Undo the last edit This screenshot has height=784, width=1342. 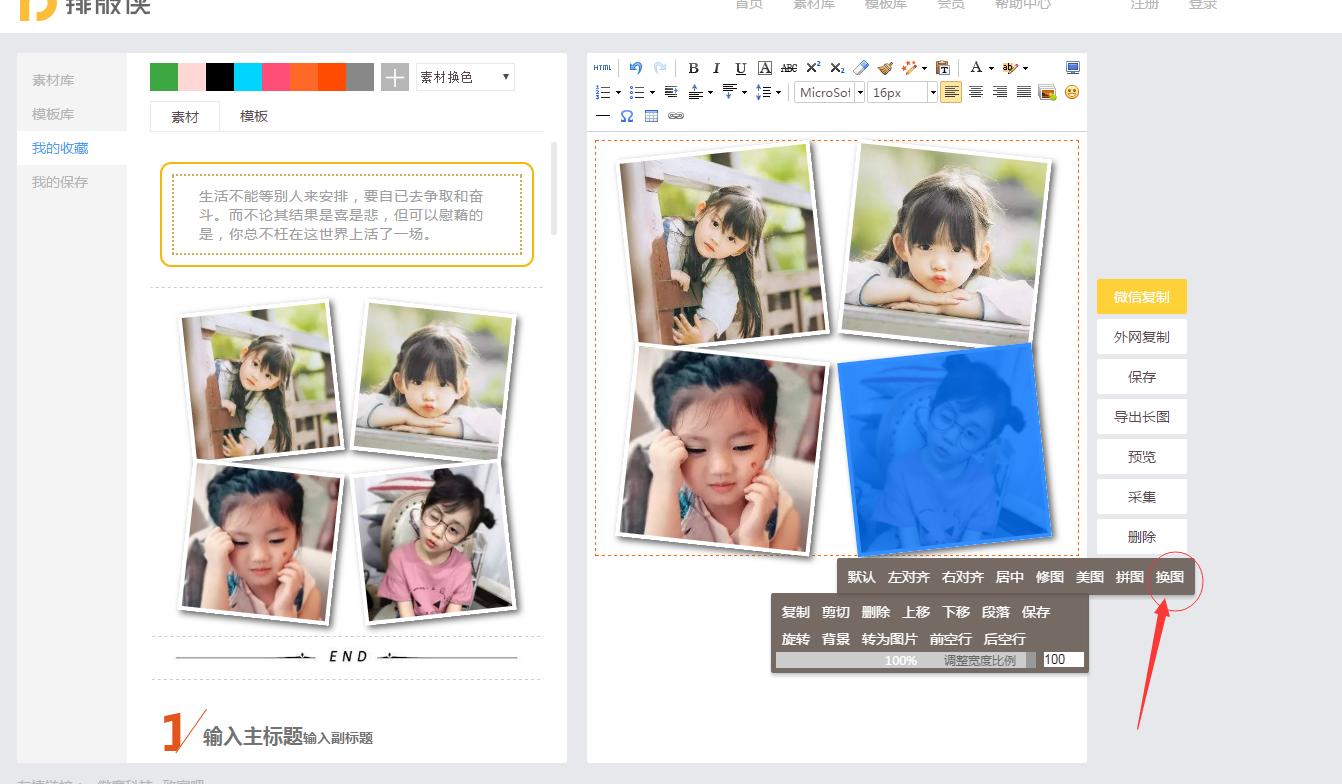638,67
